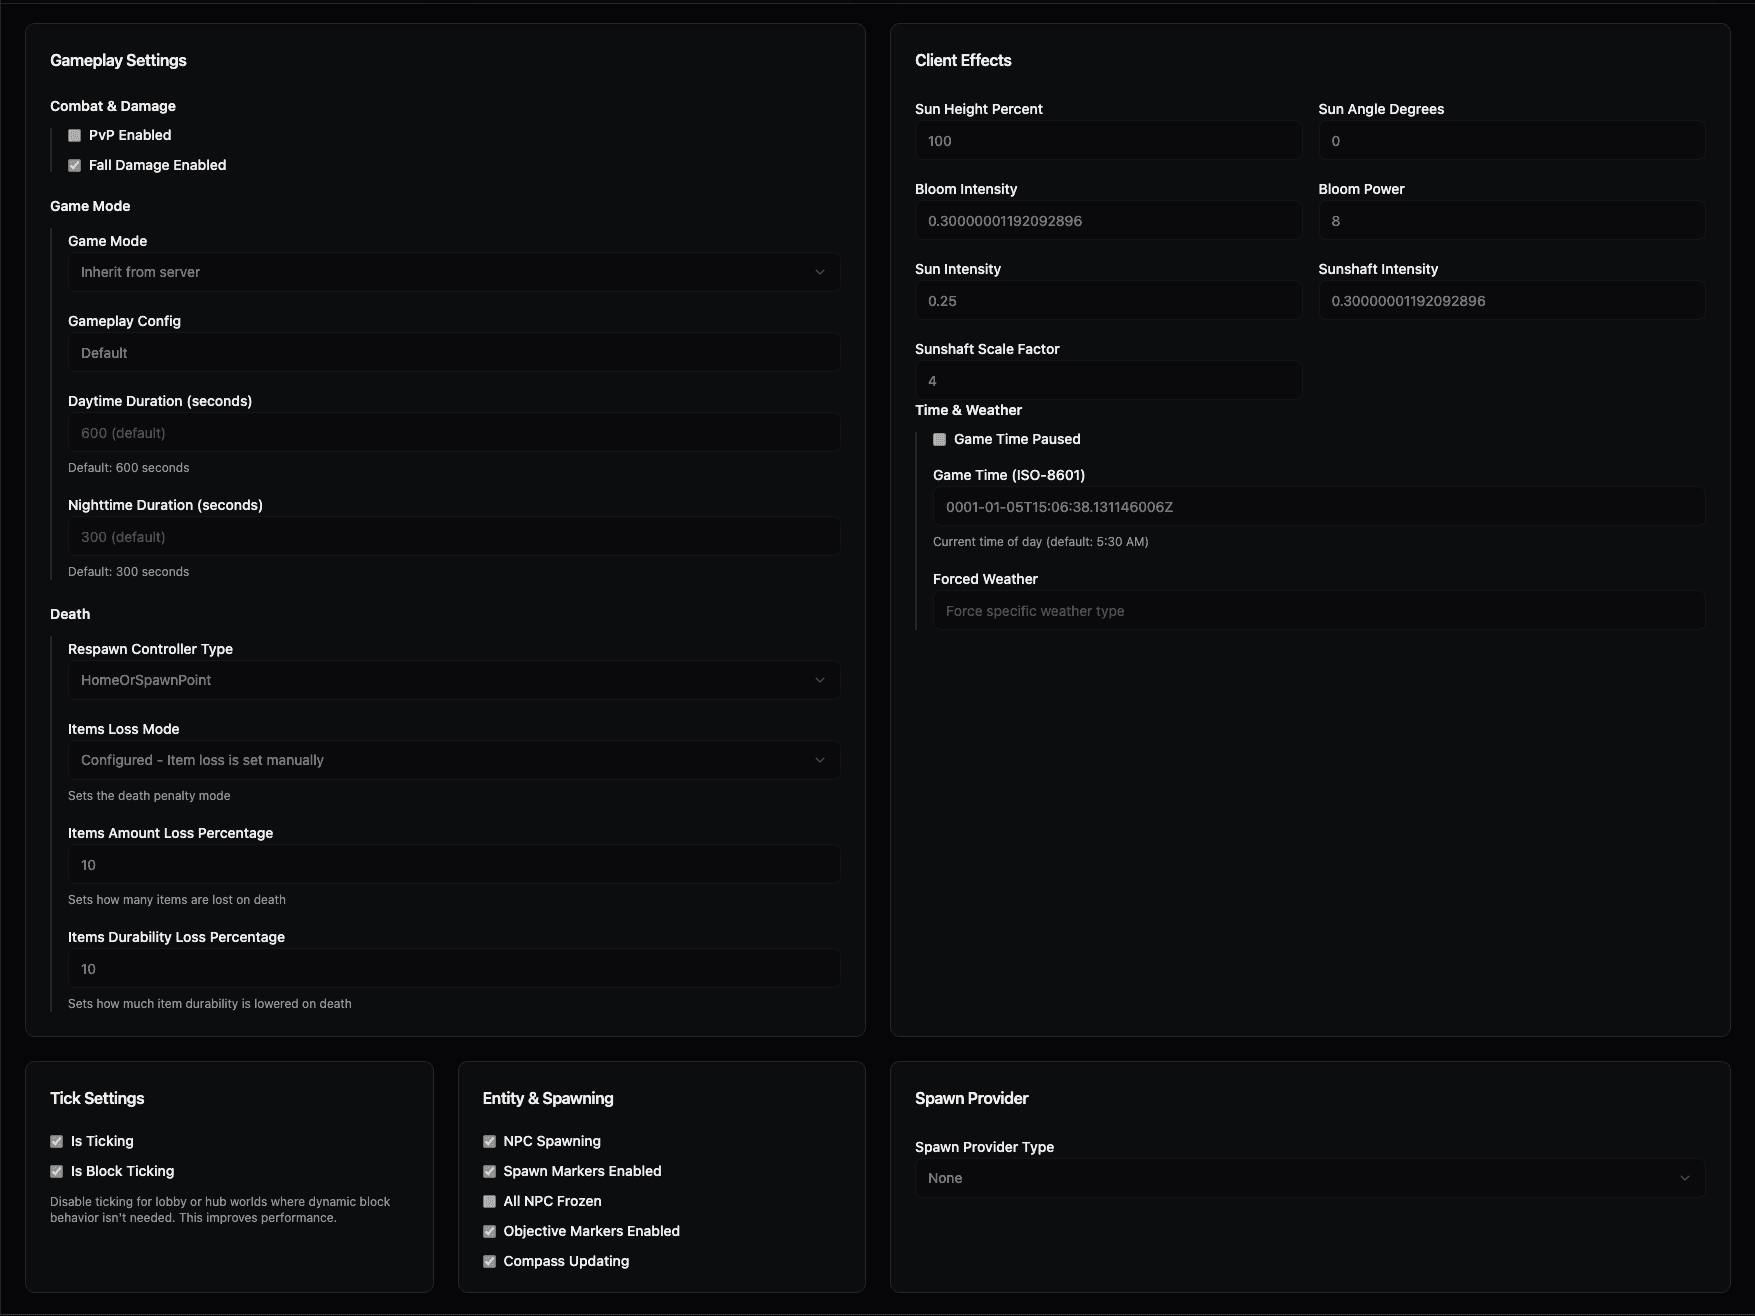The height and width of the screenshot is (1316, 1755).
Task: Toggle Game Time Paused
Action: 939,438
